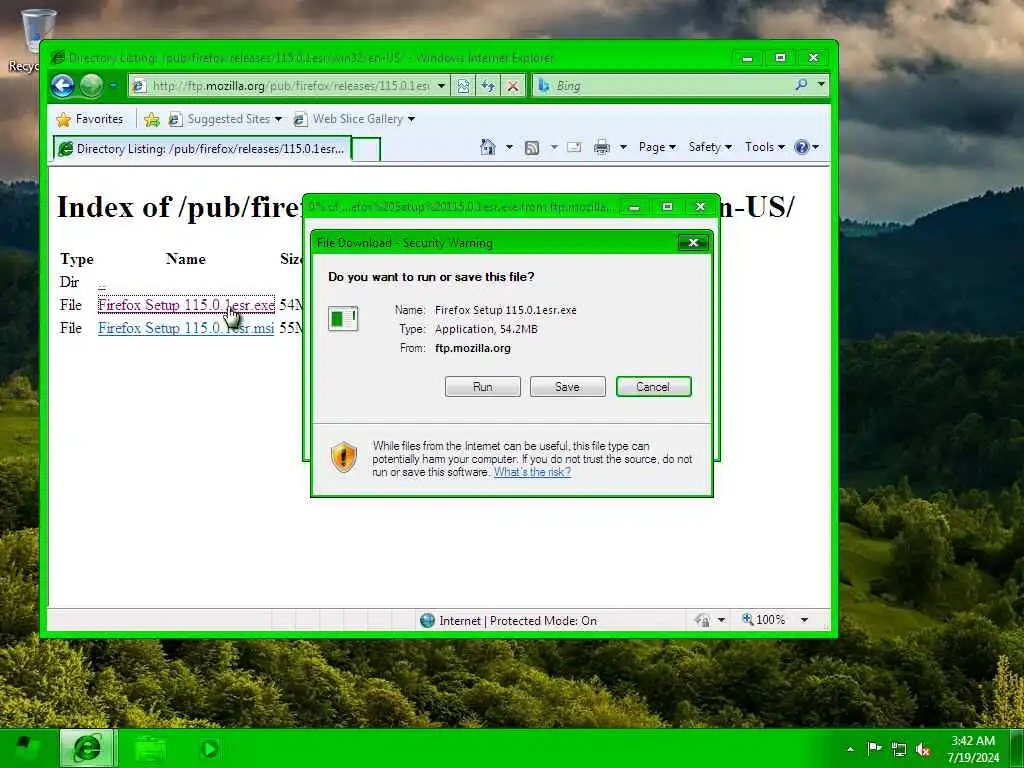Open Web Slice Gallery in the favorites bar
This screenshot has height=768, width=1024.
pos(354,119)
